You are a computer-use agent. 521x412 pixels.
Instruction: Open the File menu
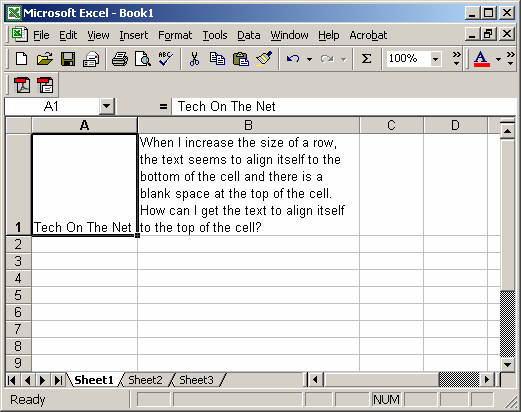point(41,35)
